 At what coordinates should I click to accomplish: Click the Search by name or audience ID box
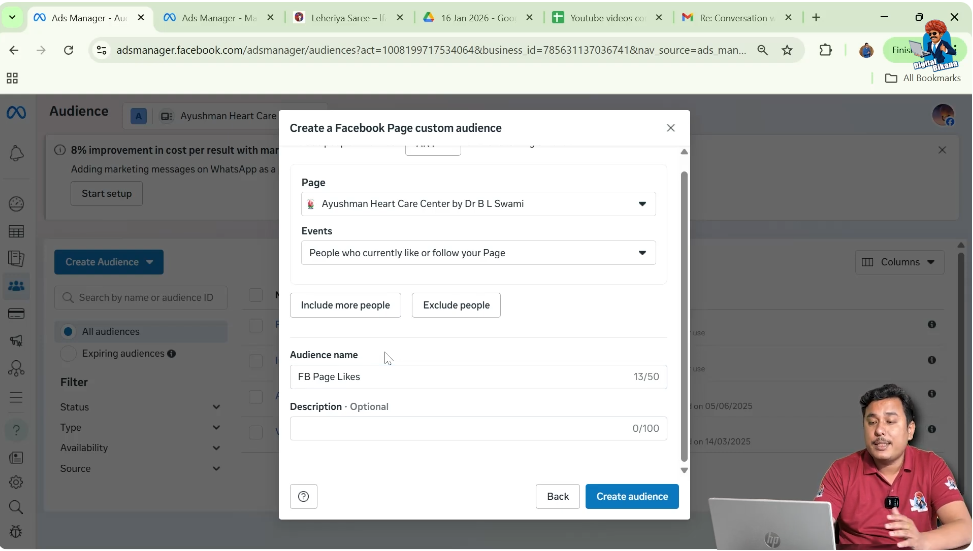141,298
